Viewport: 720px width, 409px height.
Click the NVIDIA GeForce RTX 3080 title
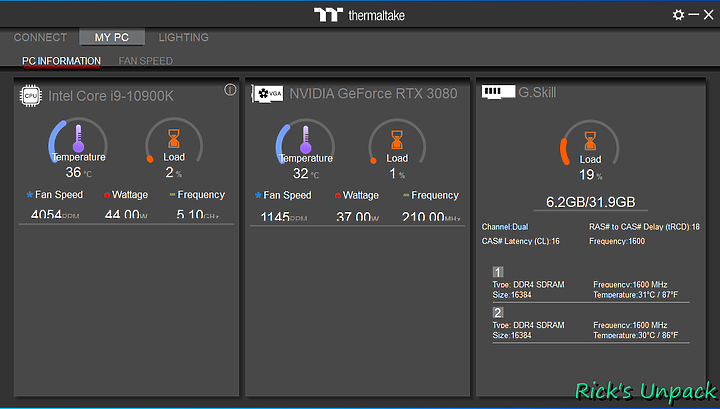(373, 94)
